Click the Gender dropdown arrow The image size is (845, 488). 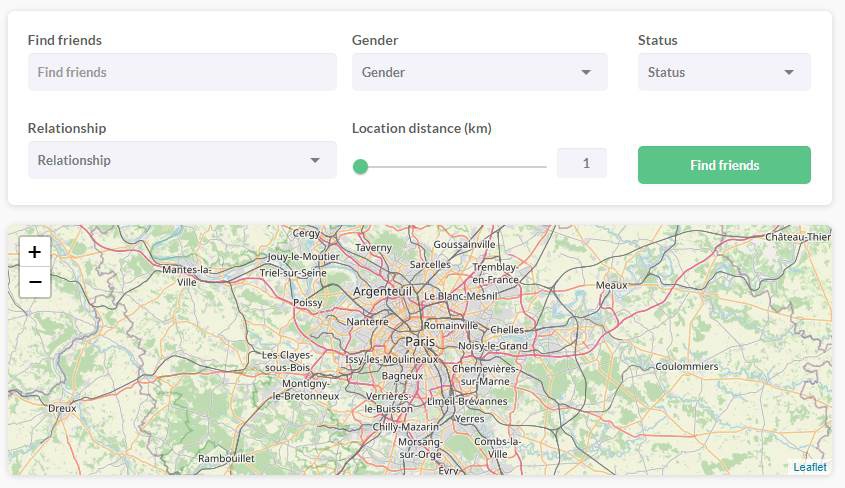pyautogui.click(x=586, y=72)
